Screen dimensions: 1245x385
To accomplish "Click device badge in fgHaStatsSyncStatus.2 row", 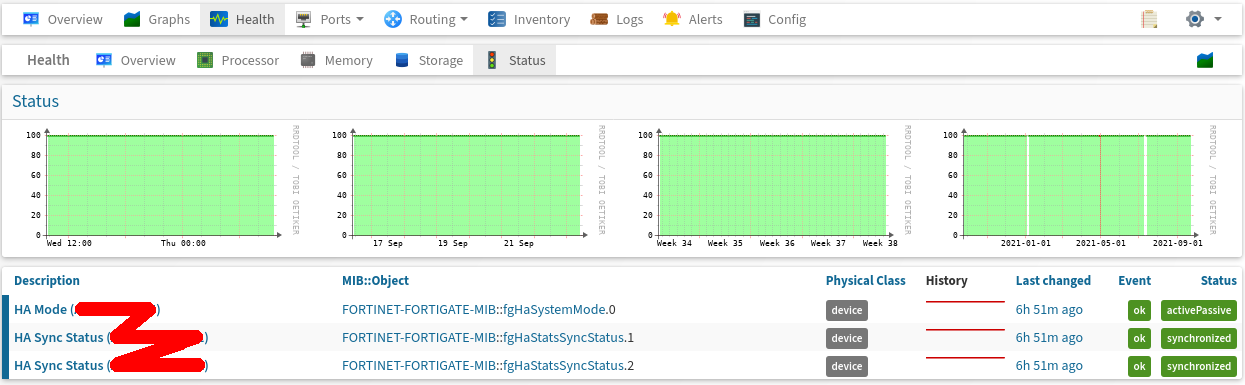I will (847, 366).
